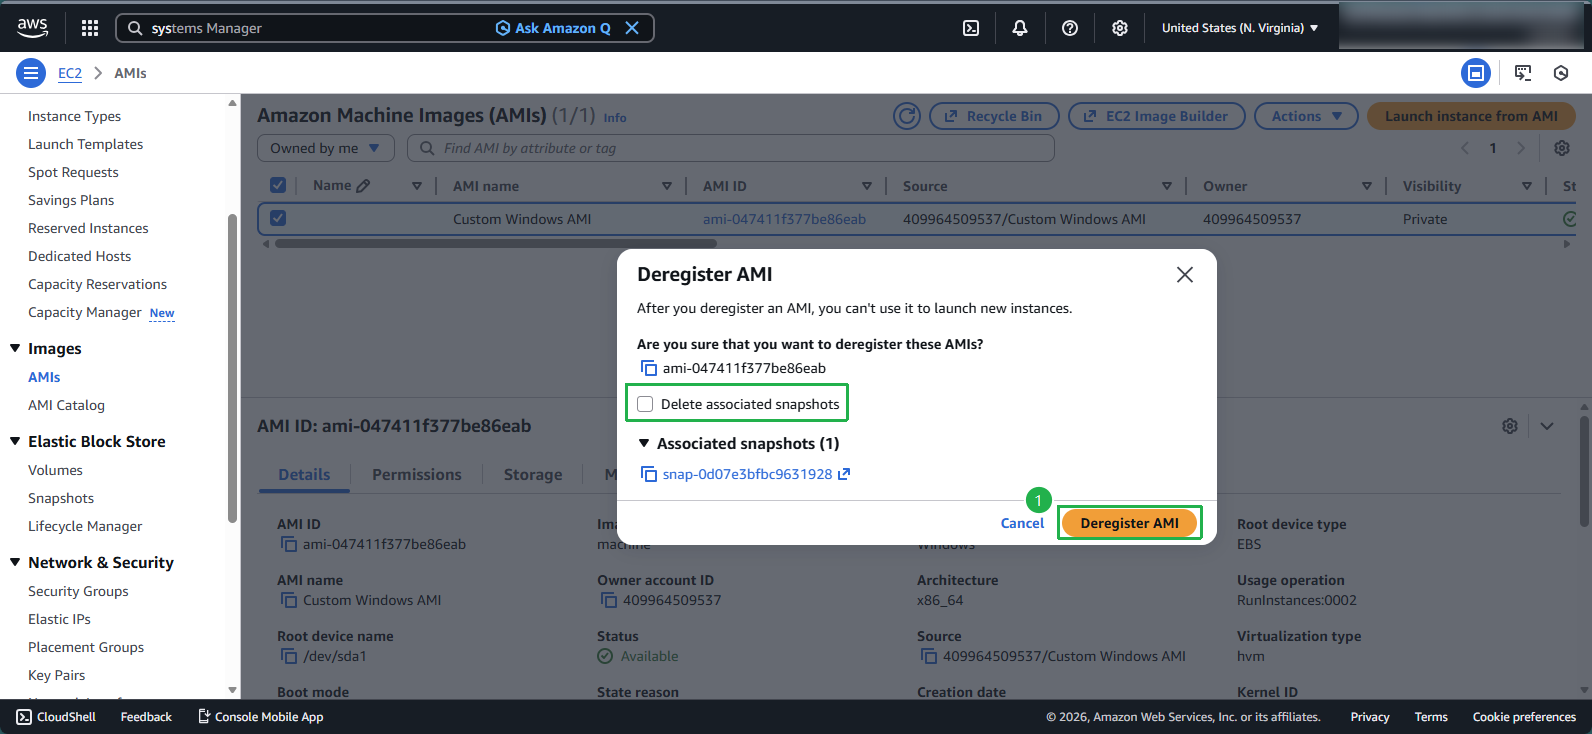The width and height of the screenshot is (1592, 734).
Task: Open the screen-with-chat icon in breadcrumb bar
Action: [1523, 73]
